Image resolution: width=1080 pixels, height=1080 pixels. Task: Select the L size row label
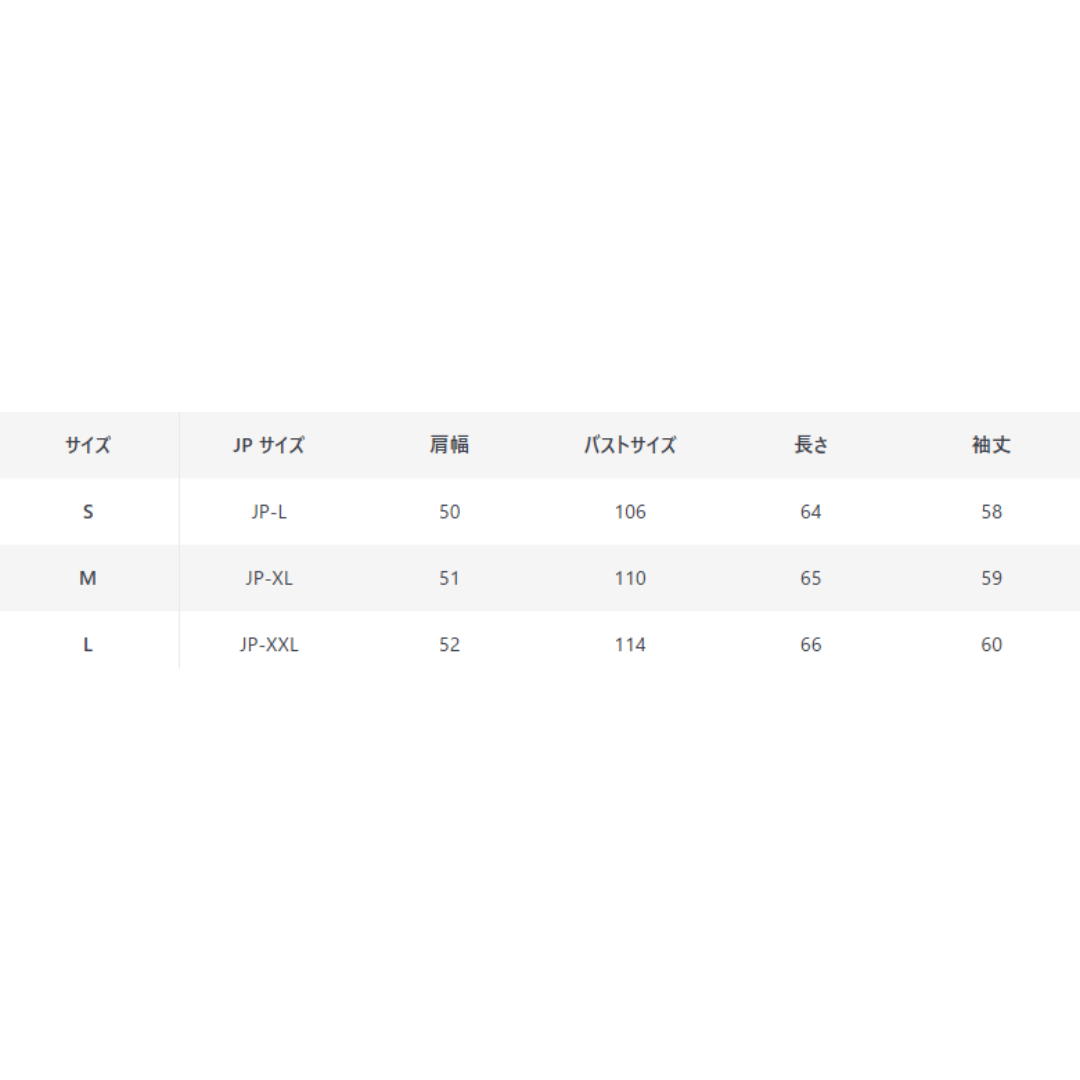(x=87, y=645)
